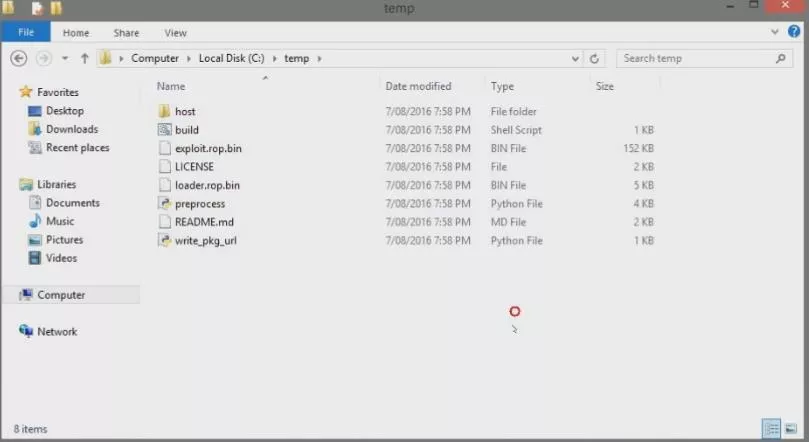Open Downloads in the Favorites sidebar
The image size is (809, 442).
point(71,129)
